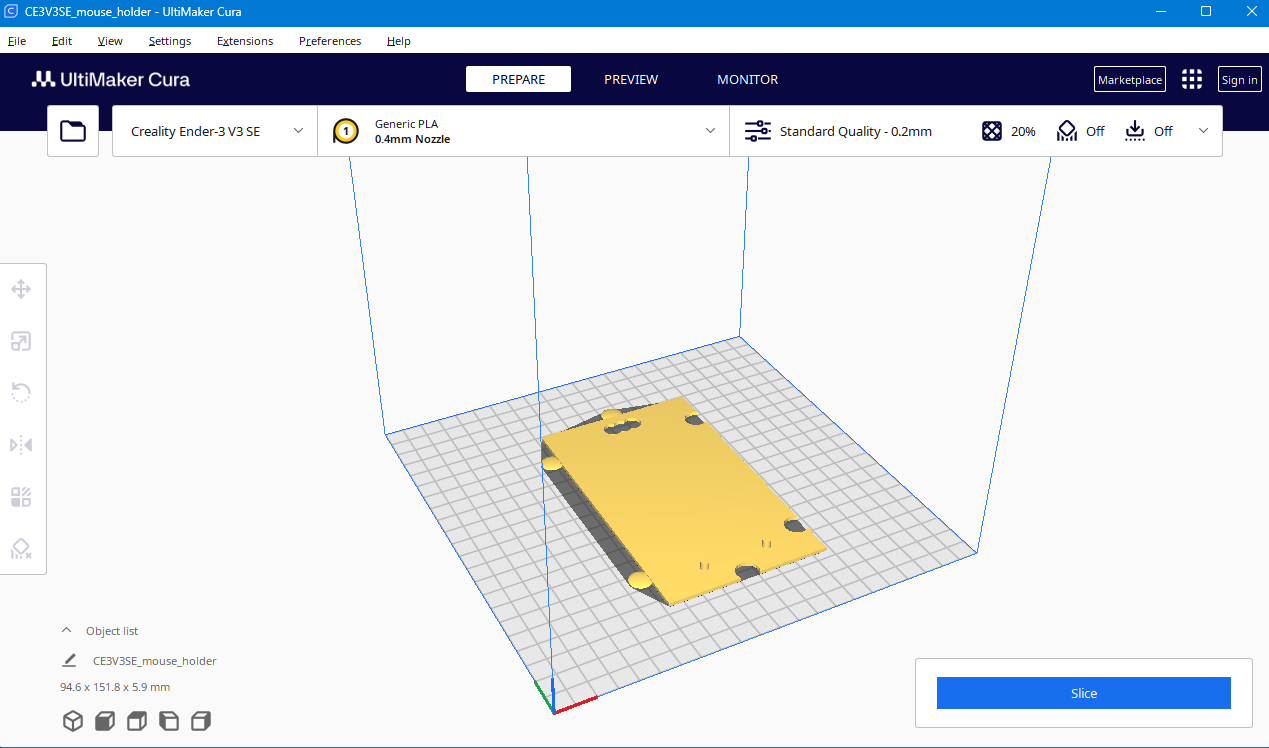
Task: Click the Sign in button
Action: point(1240,80)
